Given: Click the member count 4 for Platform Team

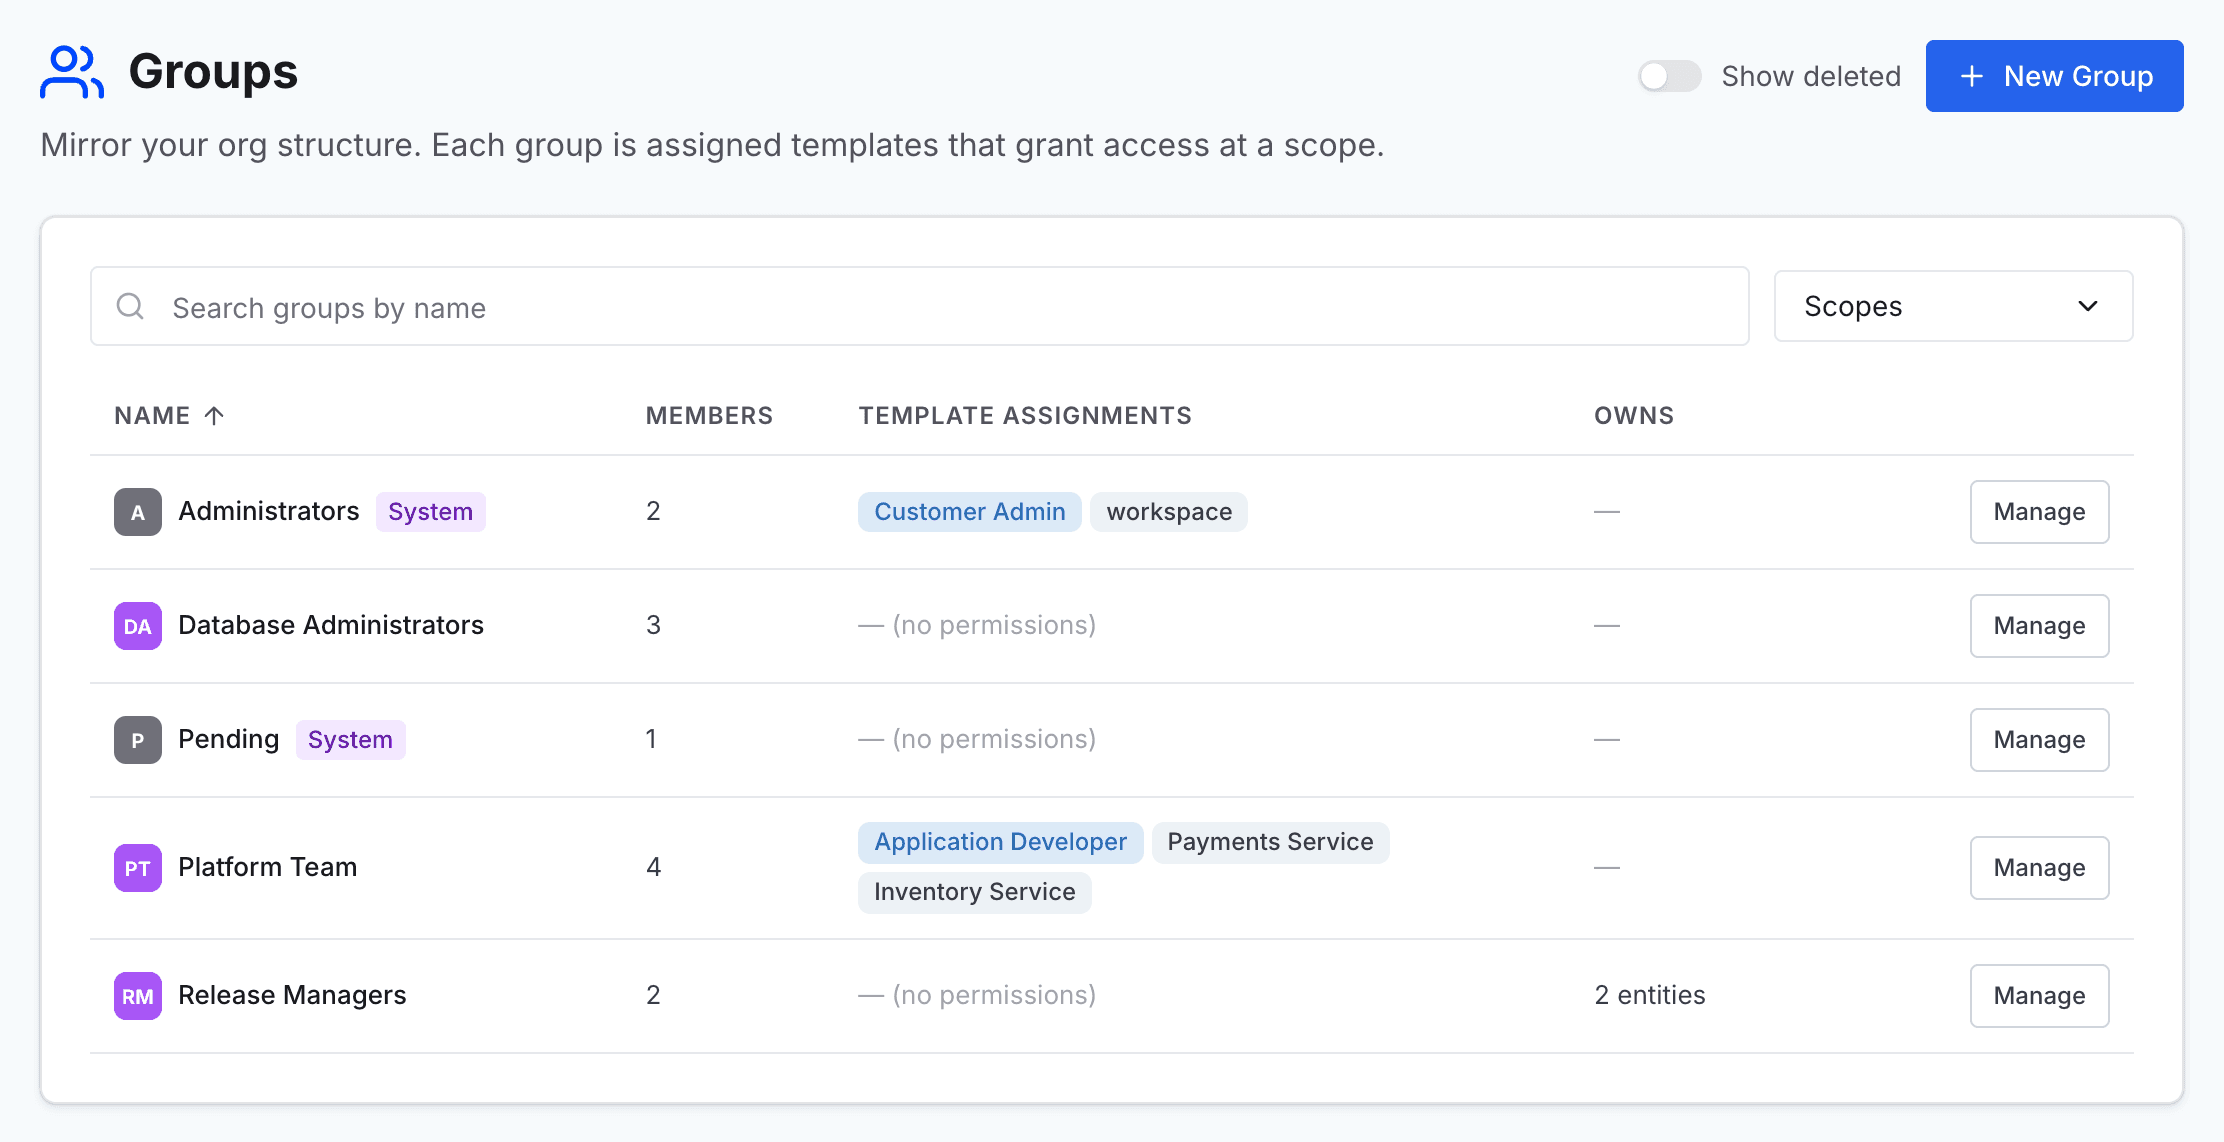Looking at the screenshot, I should pyautogui.click(x=653, y=868).
